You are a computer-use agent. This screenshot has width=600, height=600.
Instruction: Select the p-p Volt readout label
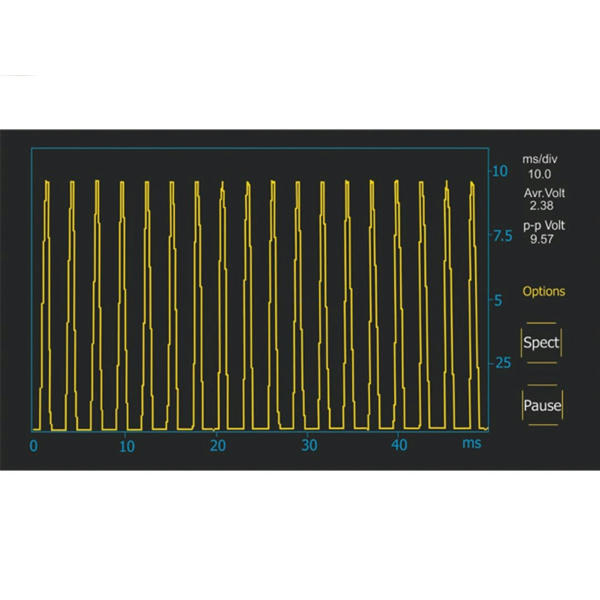click(x=542, y=227)
